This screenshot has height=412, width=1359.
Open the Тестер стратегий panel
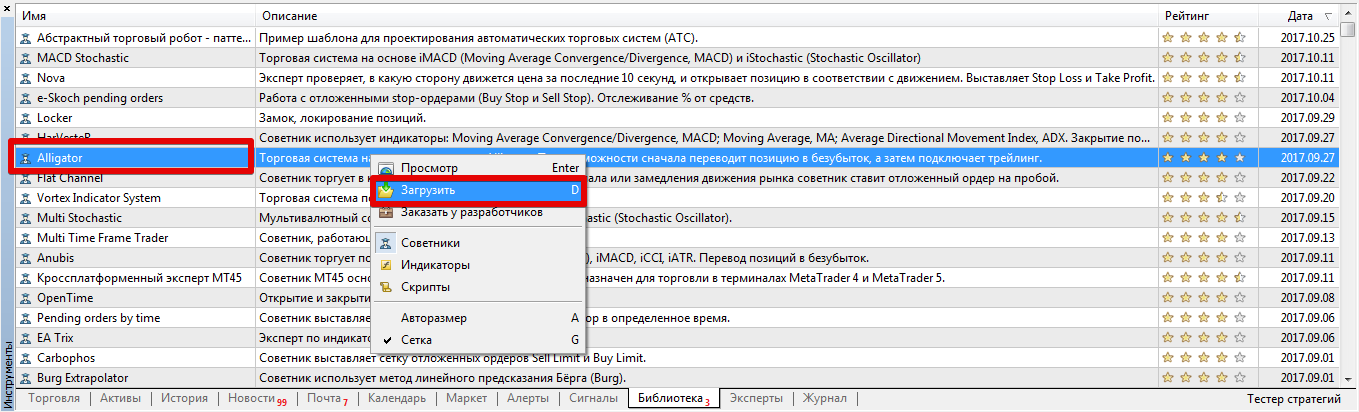pos(1293,400)
